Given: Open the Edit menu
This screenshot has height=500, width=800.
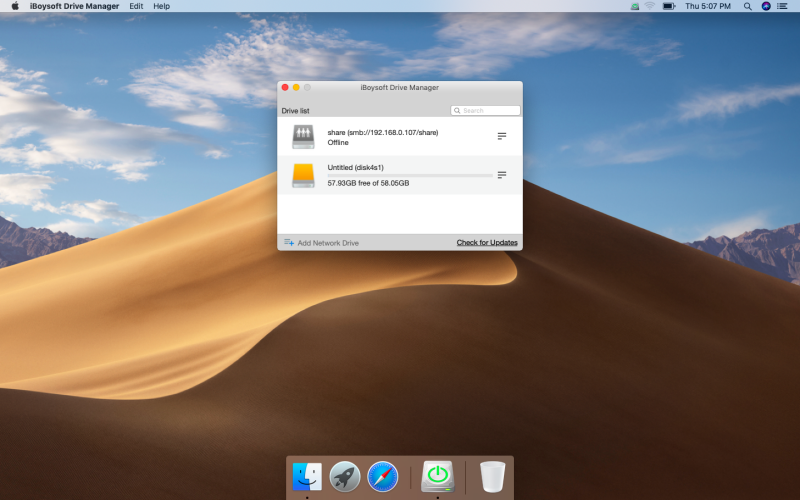Looking at the screenshot, I should point(136,6).
